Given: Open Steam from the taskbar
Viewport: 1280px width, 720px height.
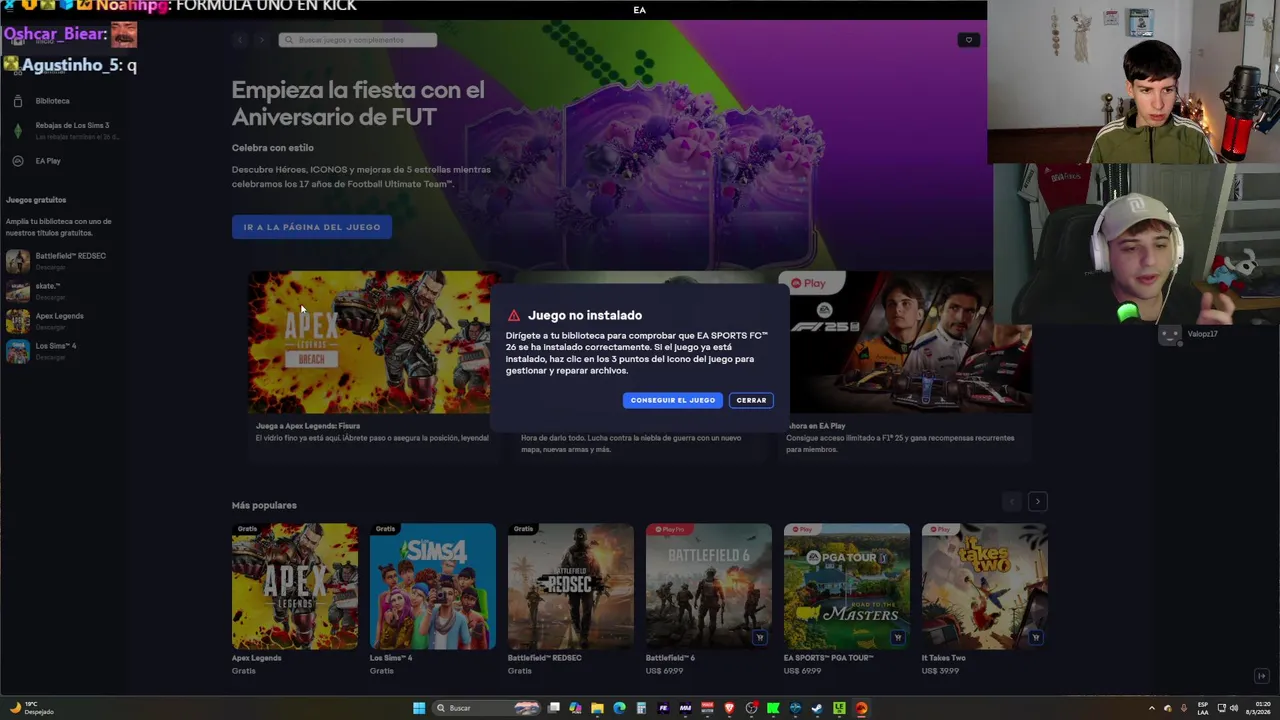Looking at the screenshot, I should pyautogui.click(x=817, y=708).
